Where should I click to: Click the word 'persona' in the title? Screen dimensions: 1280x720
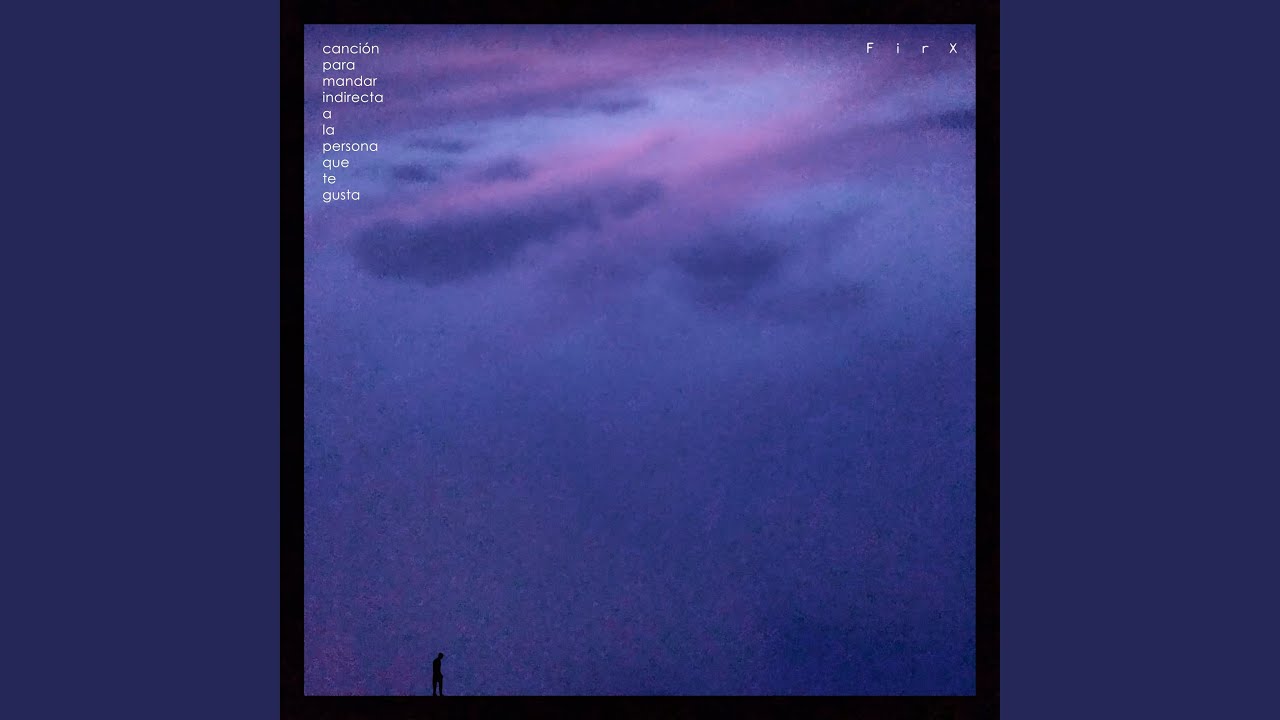coord(350,146)
